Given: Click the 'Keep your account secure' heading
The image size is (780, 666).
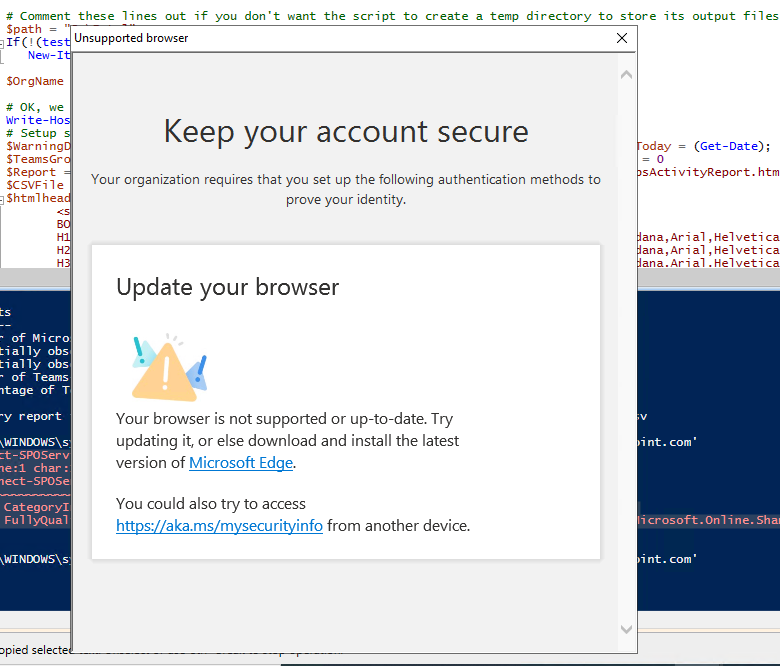Looking at the screenshot, I should coord(346,132).
